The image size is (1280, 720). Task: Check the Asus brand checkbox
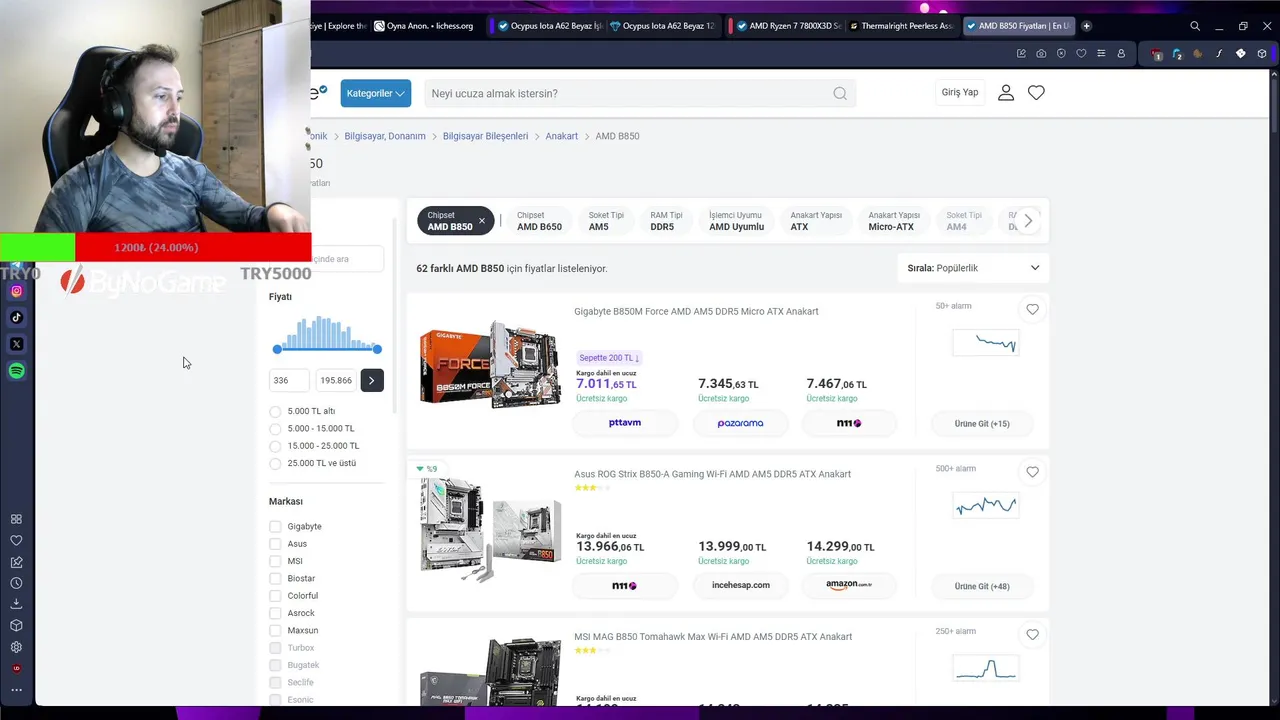[275, 544]
